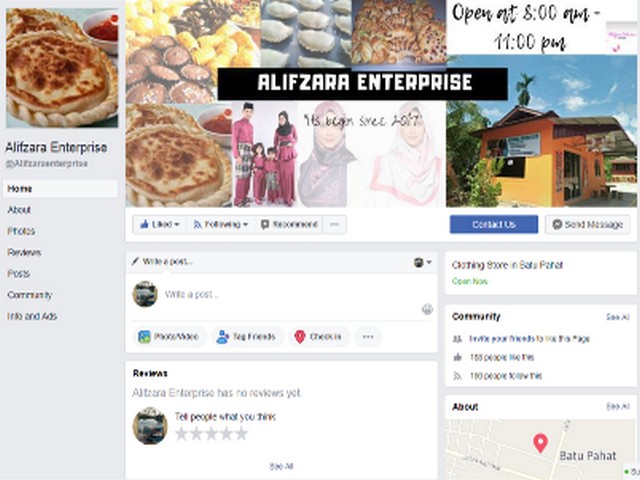Click the red map pin marker
The height and width of the screenshot is (480, 640).
pyautogui.click(x=540, y=443)
